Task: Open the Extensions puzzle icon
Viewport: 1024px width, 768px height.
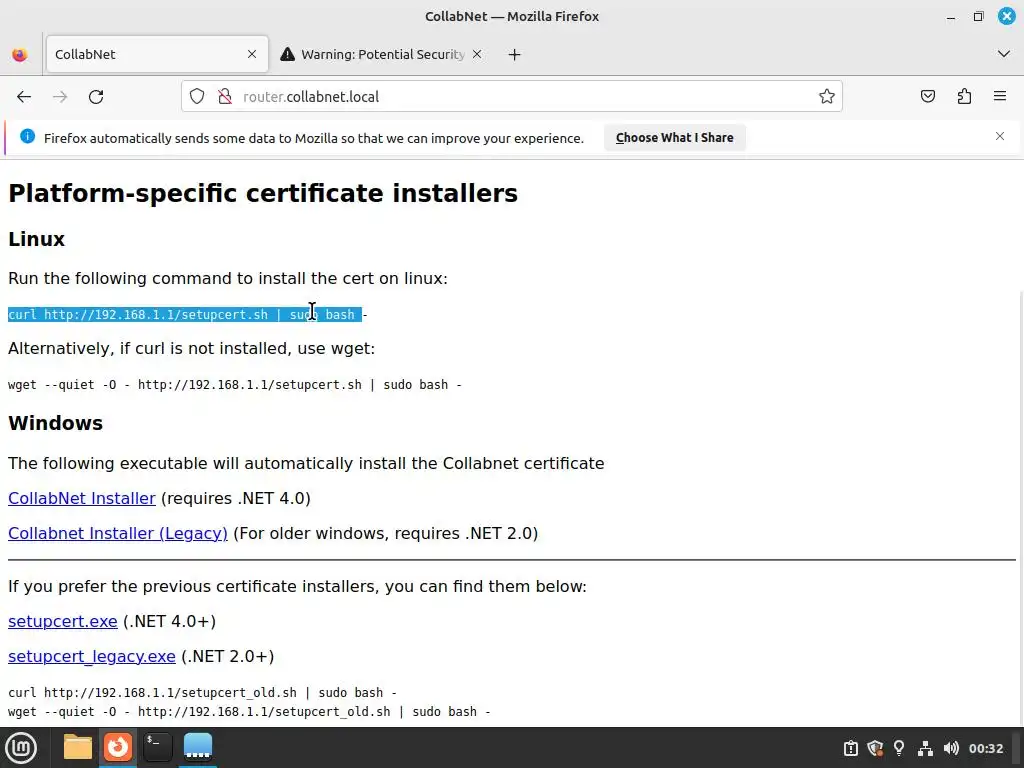Action: pyautogui.click(x=964, y=97)
